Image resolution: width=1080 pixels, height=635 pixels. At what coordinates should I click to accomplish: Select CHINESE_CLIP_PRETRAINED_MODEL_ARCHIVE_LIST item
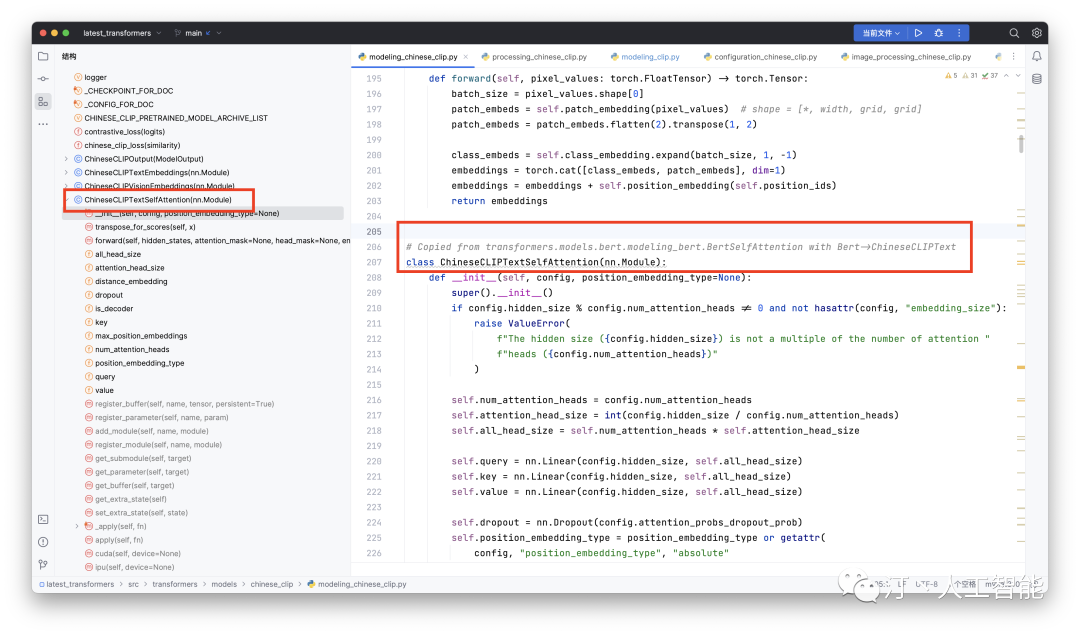[176, 118]
